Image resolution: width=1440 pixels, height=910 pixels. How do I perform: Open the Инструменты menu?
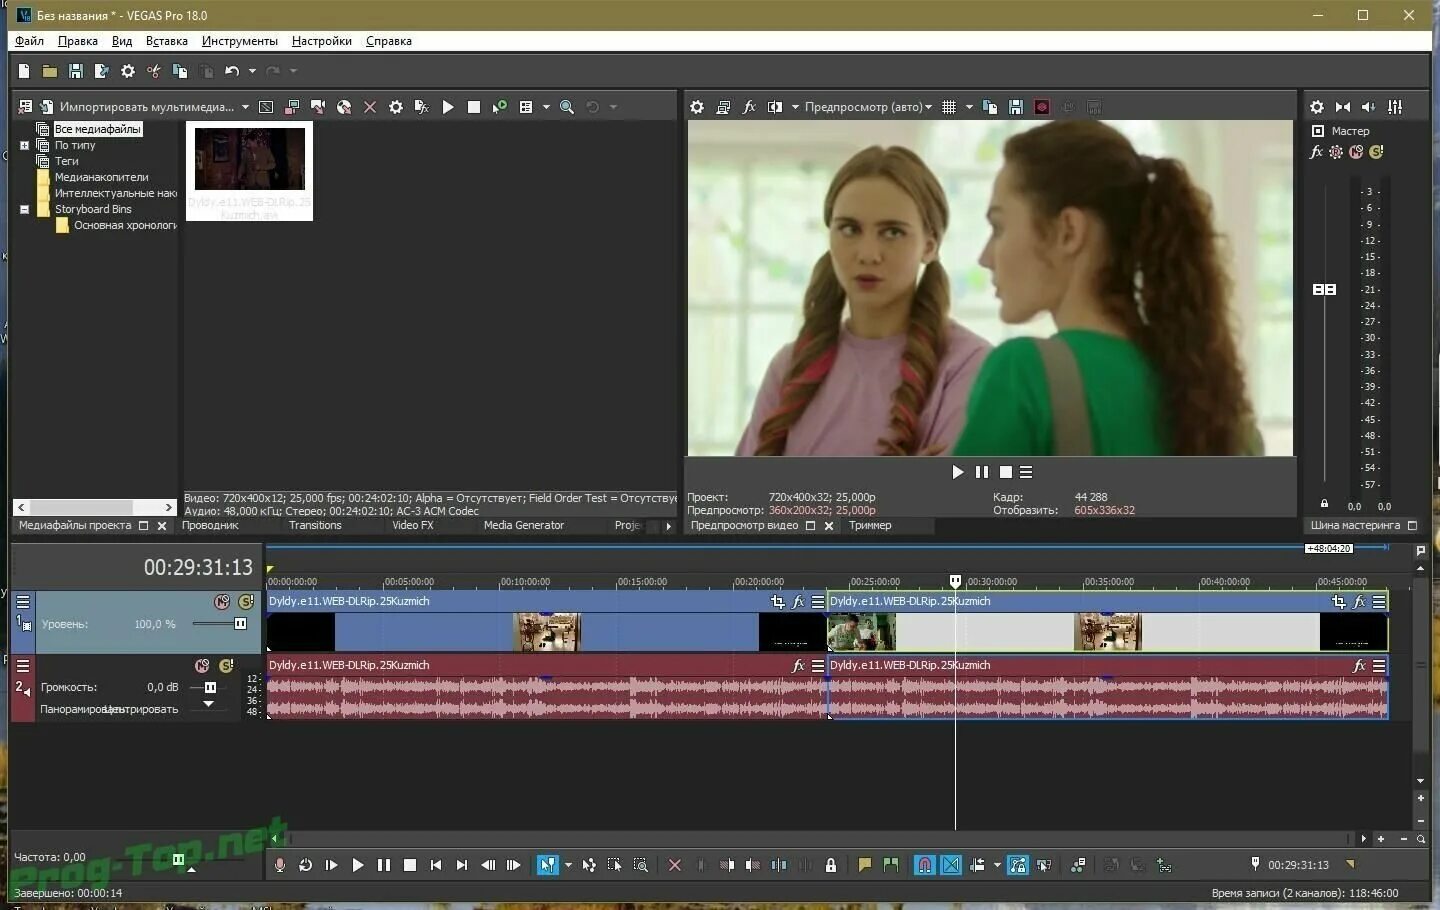coord(239,41)
